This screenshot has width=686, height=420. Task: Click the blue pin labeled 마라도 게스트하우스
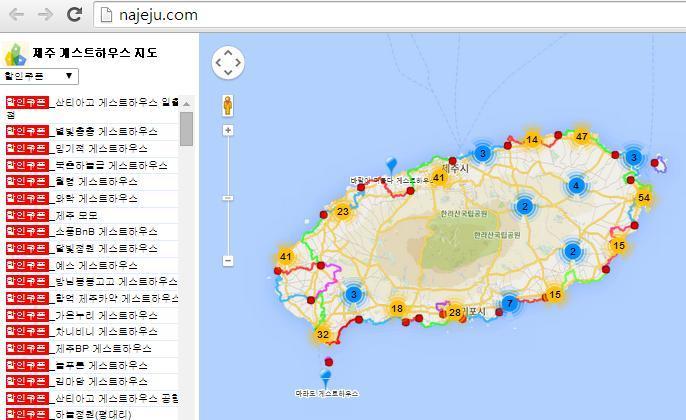click(x=326, y=378)
